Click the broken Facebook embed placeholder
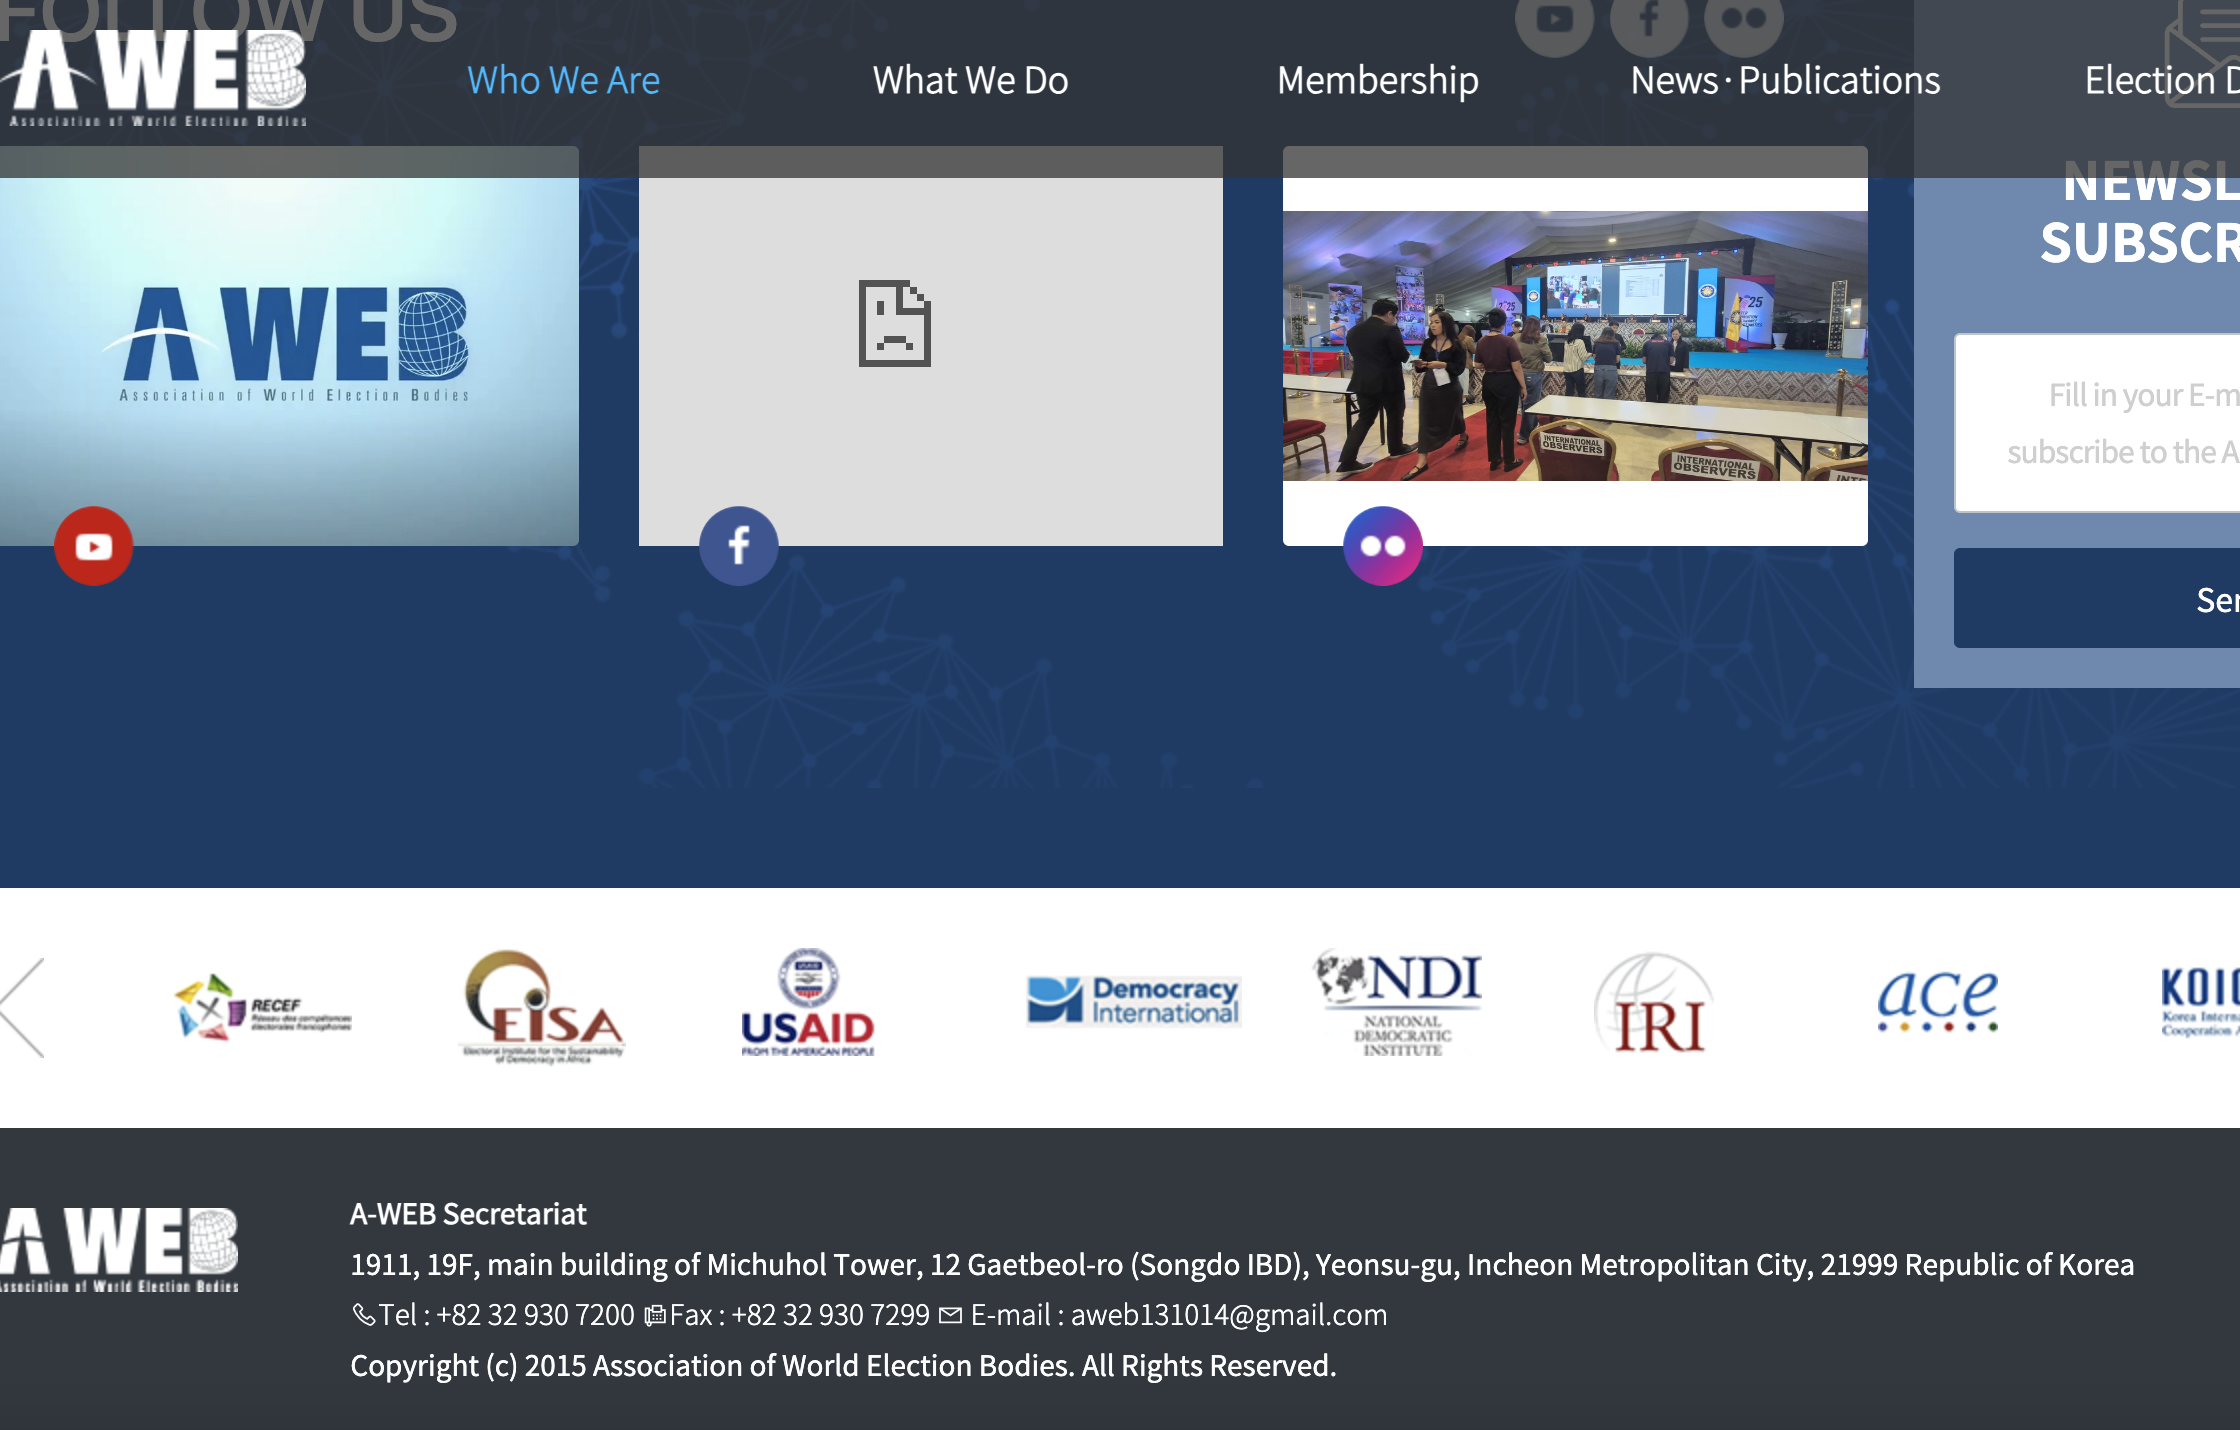Viewport: 2240px width, 1430px height. tap(930, 346)
